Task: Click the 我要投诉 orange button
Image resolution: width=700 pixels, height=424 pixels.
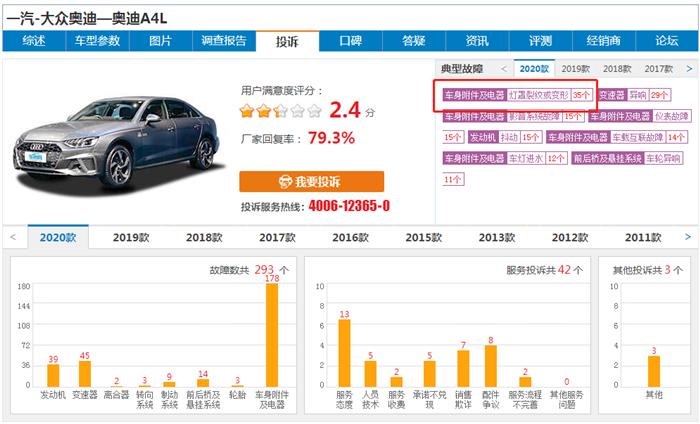Action: pos(312,182)
